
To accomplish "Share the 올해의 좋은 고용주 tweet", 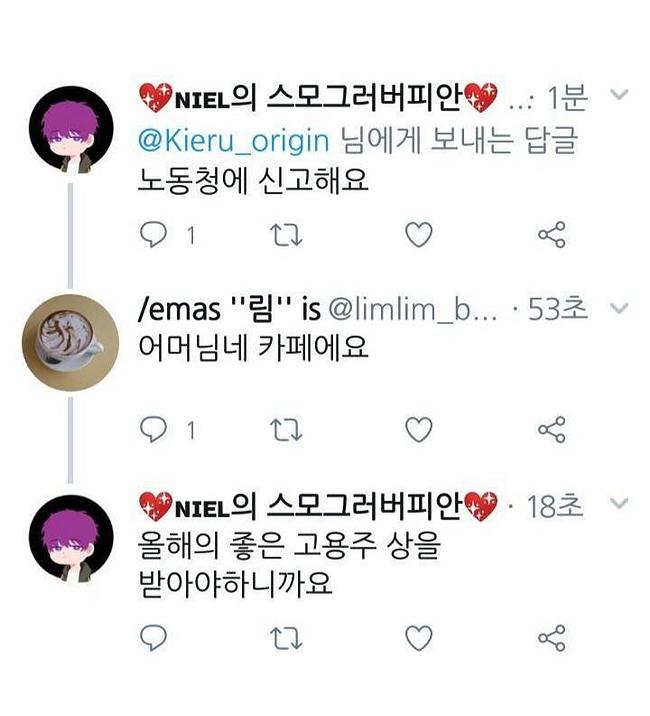I will pos(552,637).
